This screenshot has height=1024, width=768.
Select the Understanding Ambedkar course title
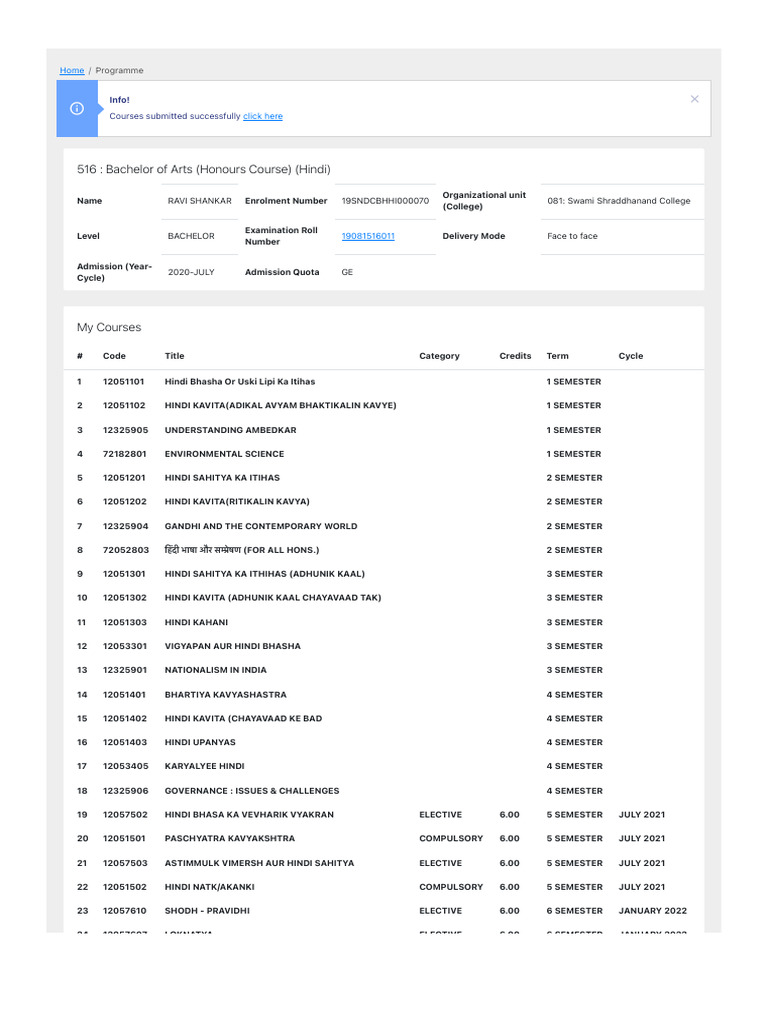pos(230,430)
